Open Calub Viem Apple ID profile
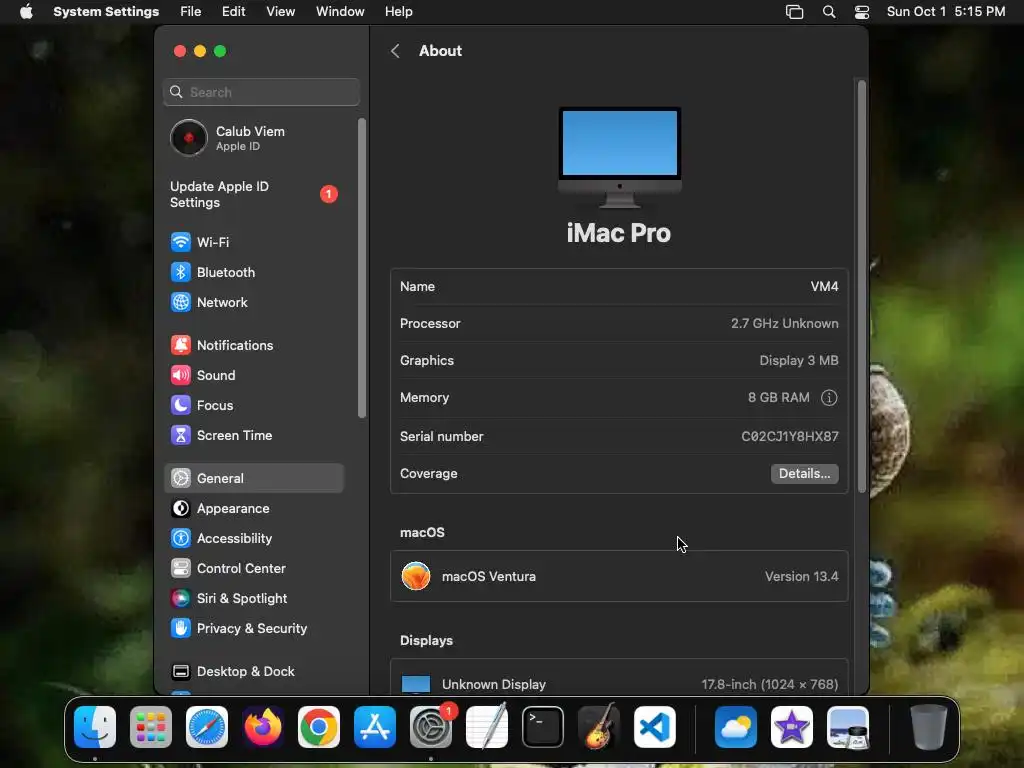Screen dimensions: 1024x768 pos(253,138)
